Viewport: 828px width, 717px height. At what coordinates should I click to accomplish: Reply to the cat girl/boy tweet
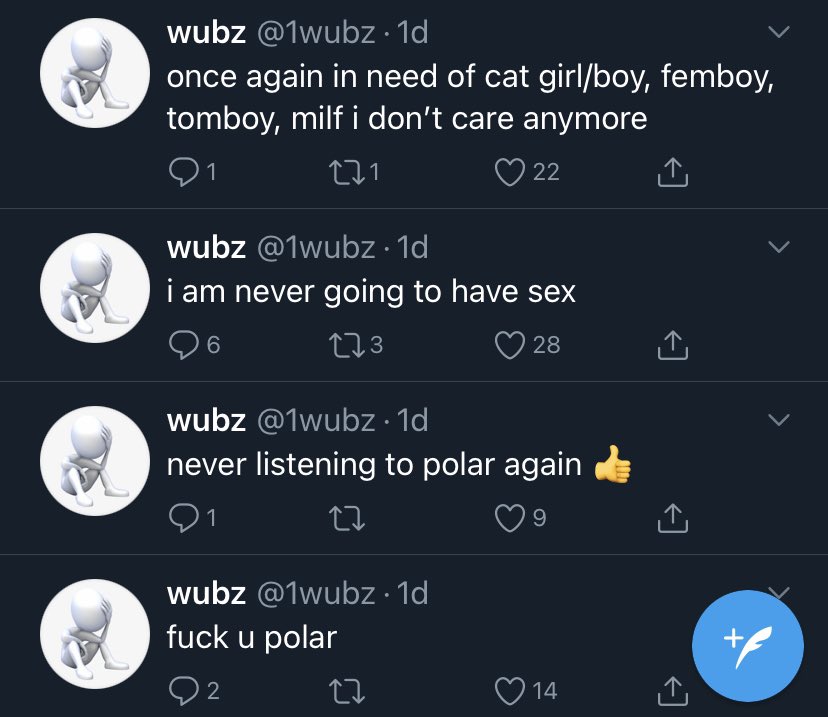(x=182, y=173)
